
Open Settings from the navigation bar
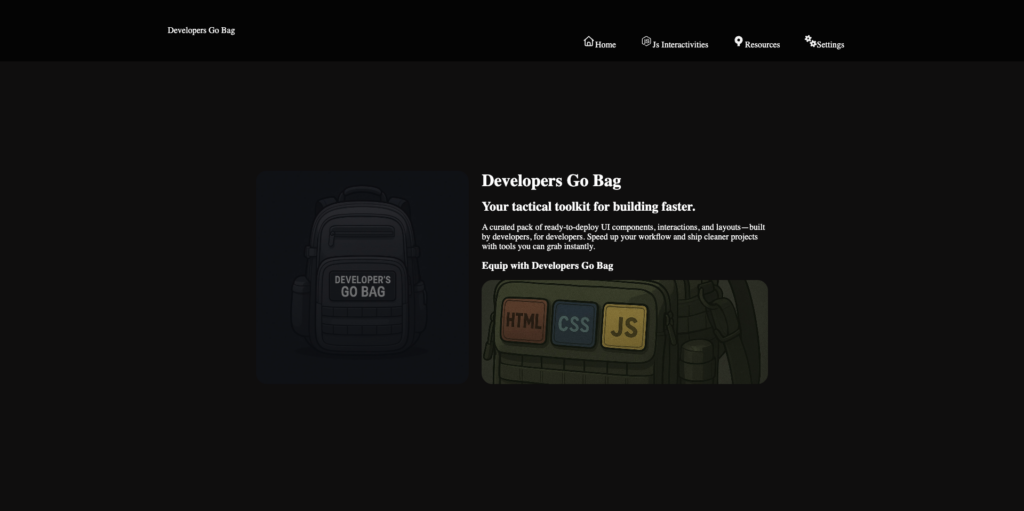pos(830,45)
